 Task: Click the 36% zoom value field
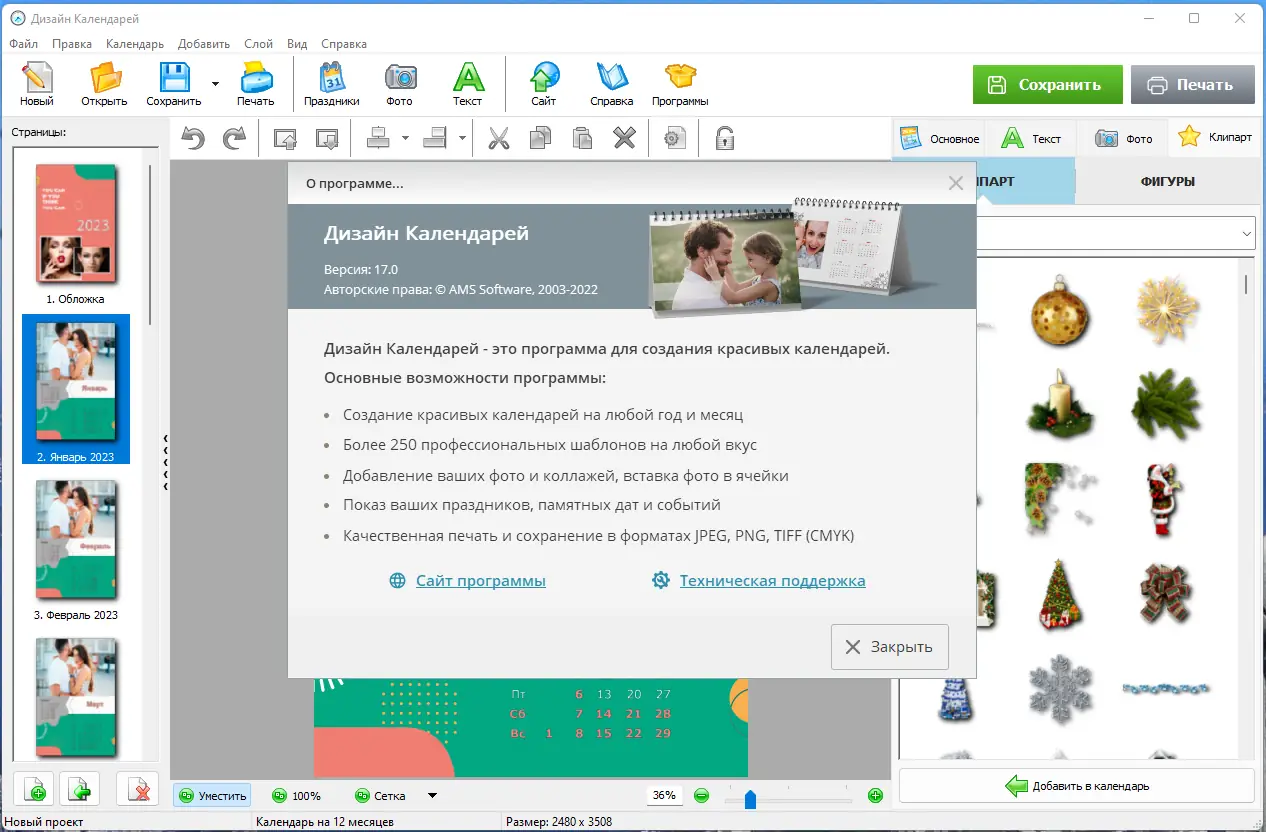click(664, 796)
